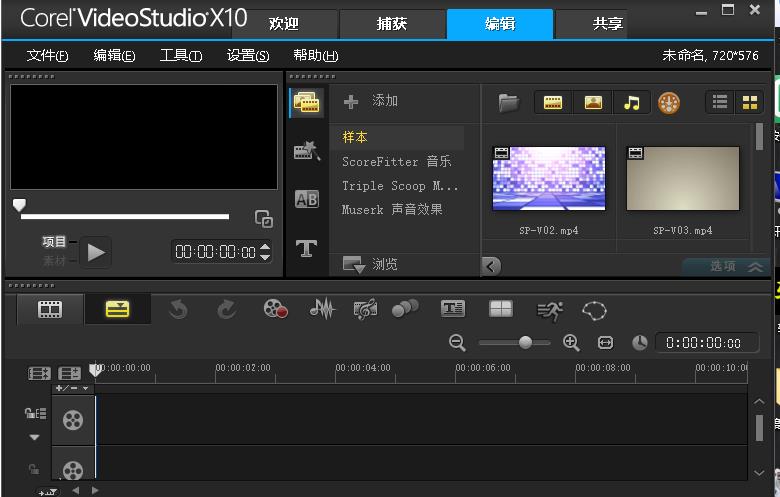Image resolution: width=780 pixels, height=497 pixels.
Task: Toggle showing photos in the library
Action: (x=593, y=103)
